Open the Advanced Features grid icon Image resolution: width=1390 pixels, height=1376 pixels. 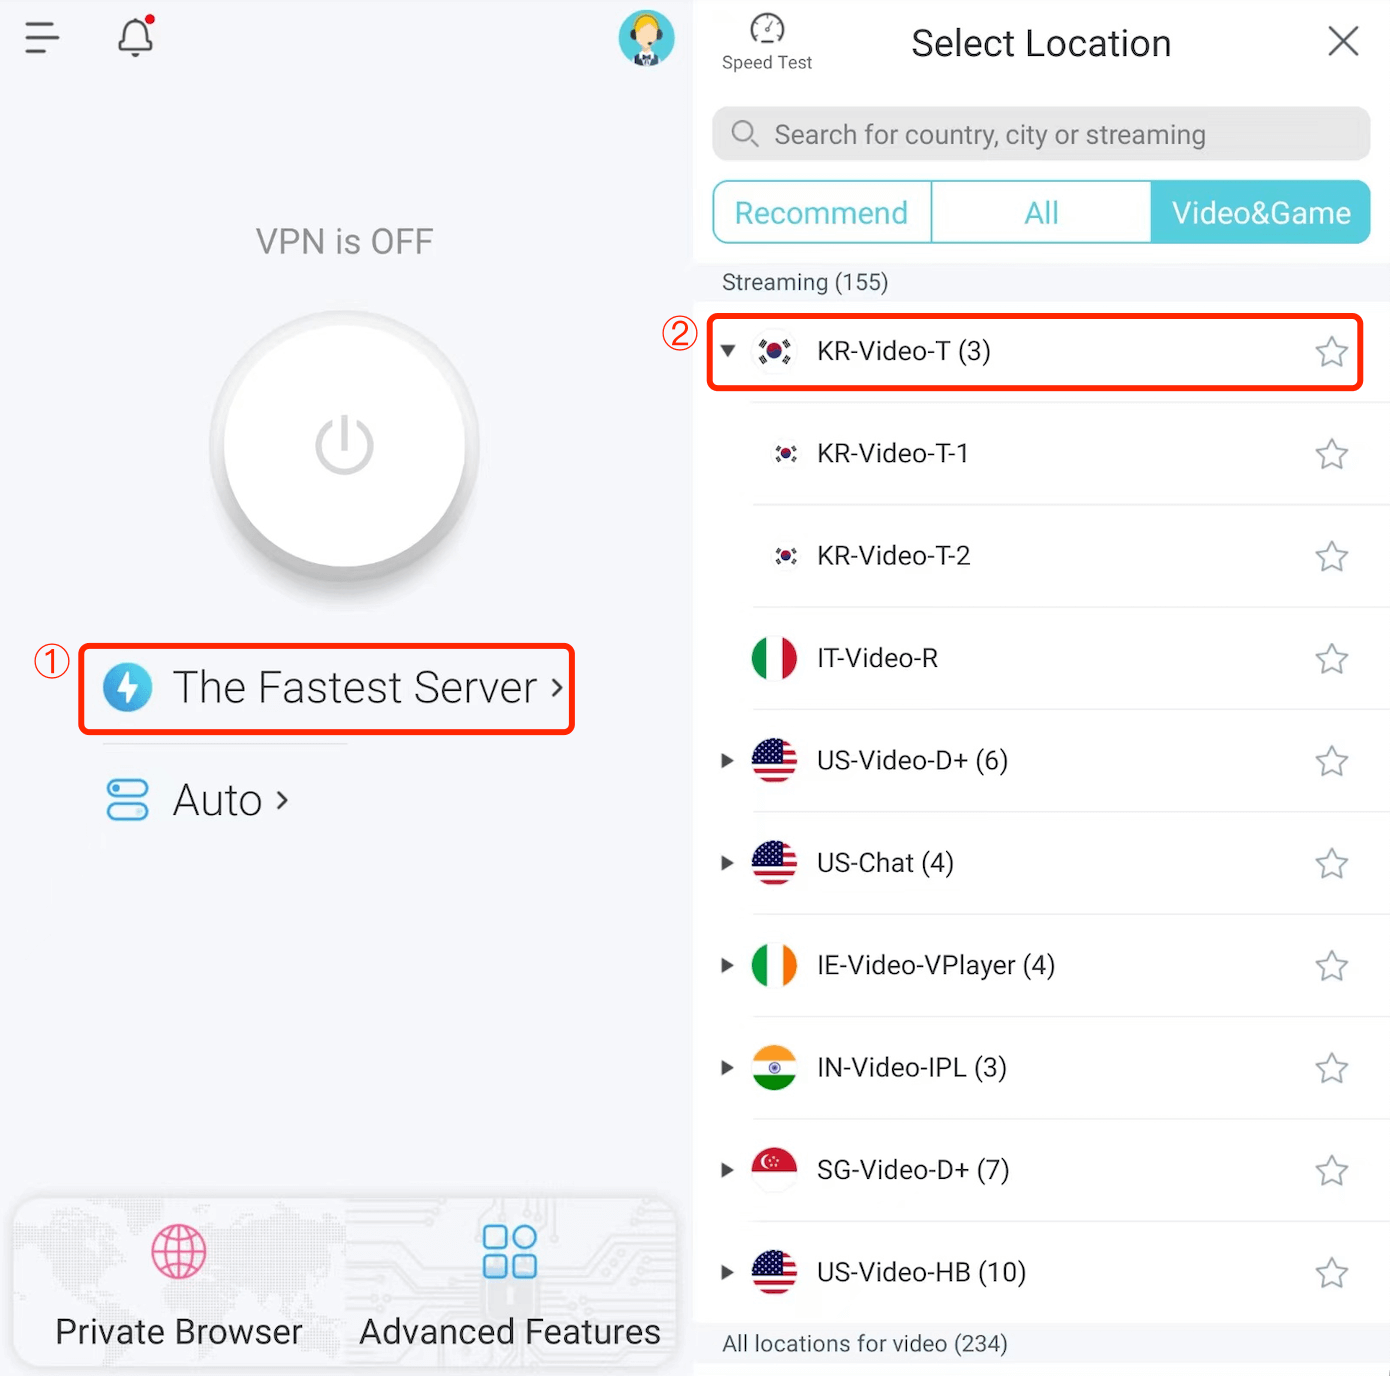click(510, 1251)
